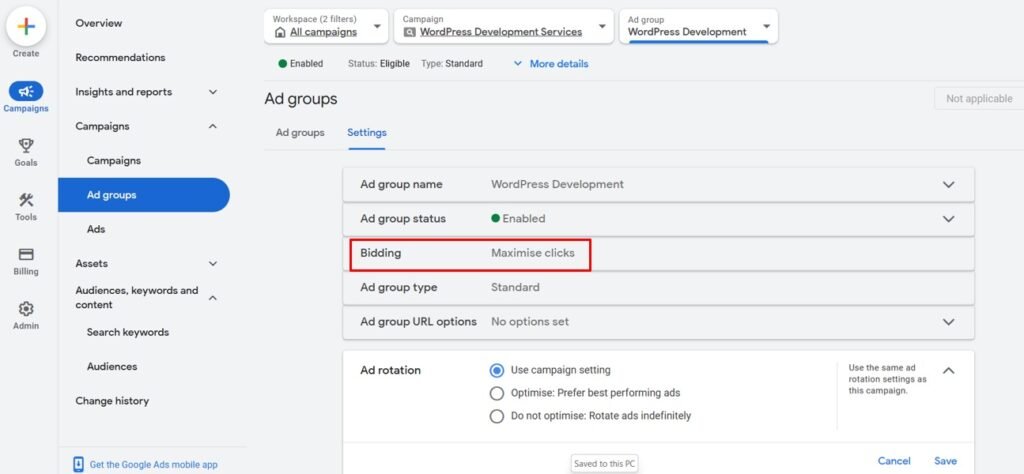Click the WordPress Development name value
The width and height of the screenshot is (1024, 474).
click(x=557, y=185)
